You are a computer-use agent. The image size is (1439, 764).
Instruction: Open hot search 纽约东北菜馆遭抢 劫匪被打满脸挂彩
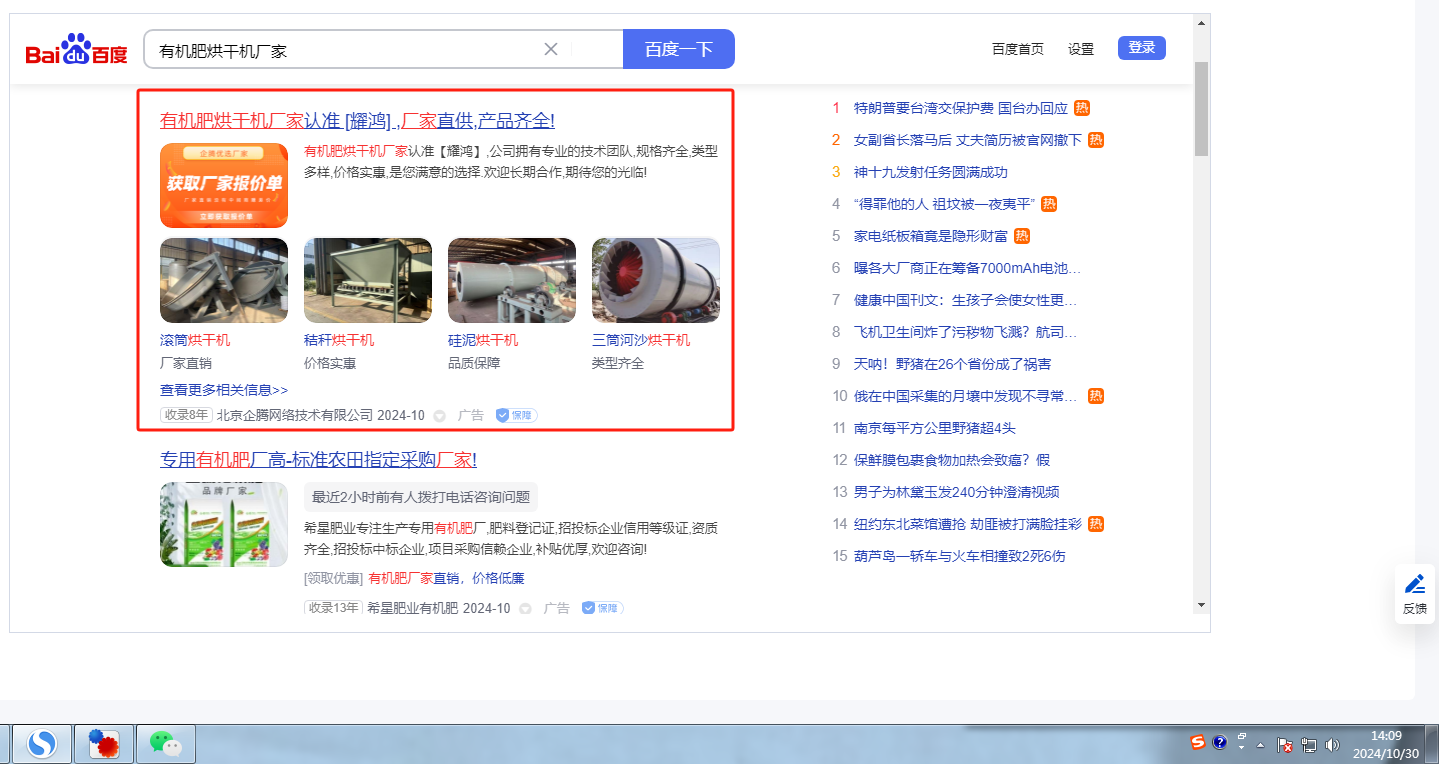point(968,524)
